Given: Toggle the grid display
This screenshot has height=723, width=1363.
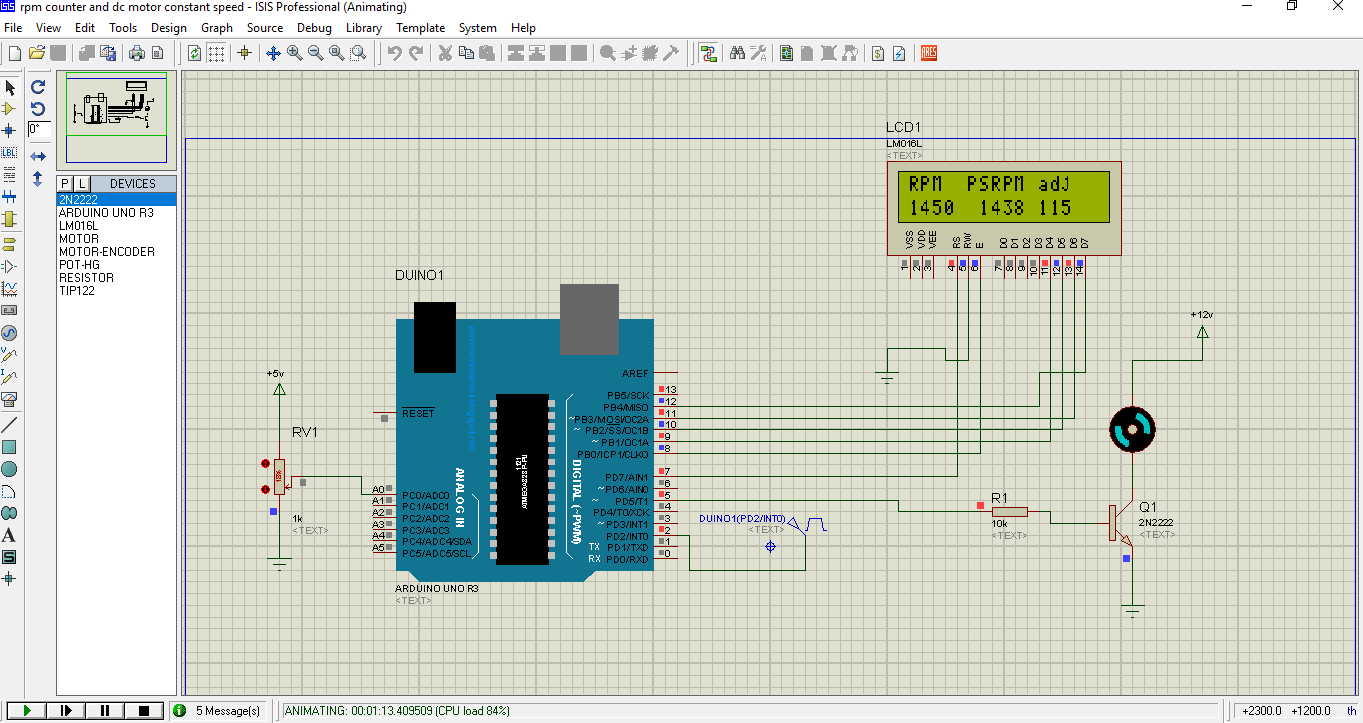Looking at the screenshot, I should pyautogui.click(x=218, y=52).
